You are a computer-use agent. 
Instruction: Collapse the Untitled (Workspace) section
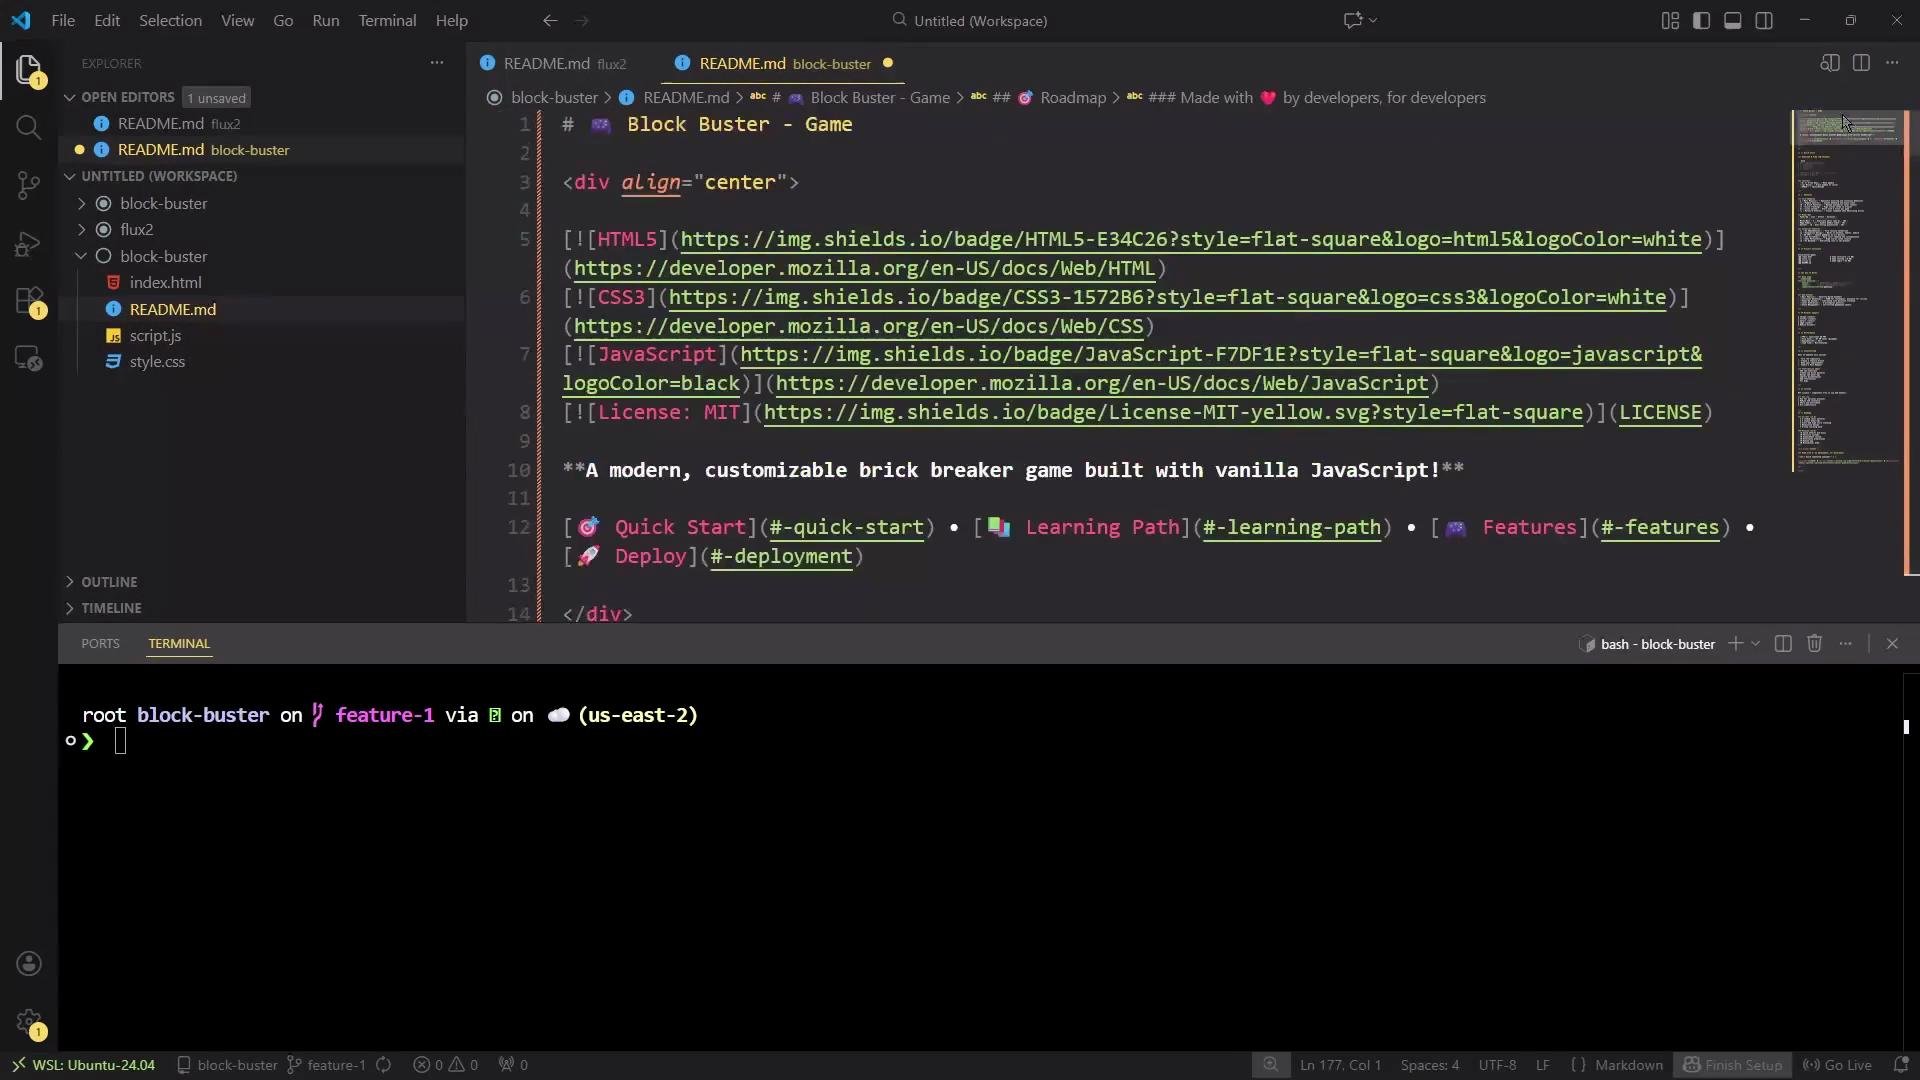click(x=70, y=176)
